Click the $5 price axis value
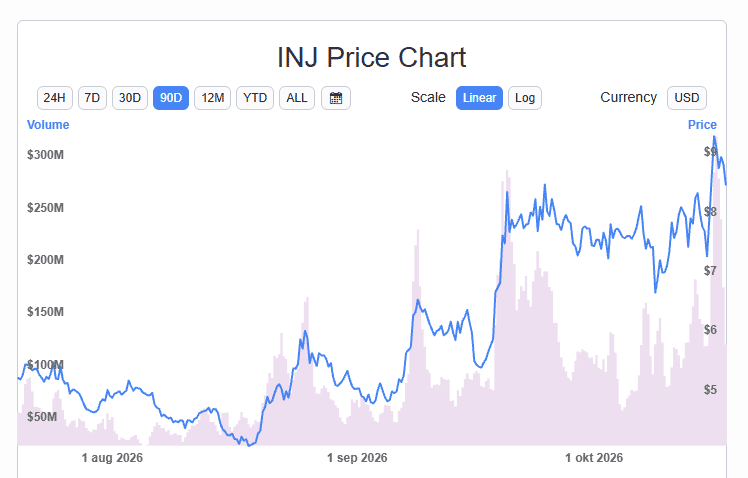748x478 pixels. click(710, 389)
